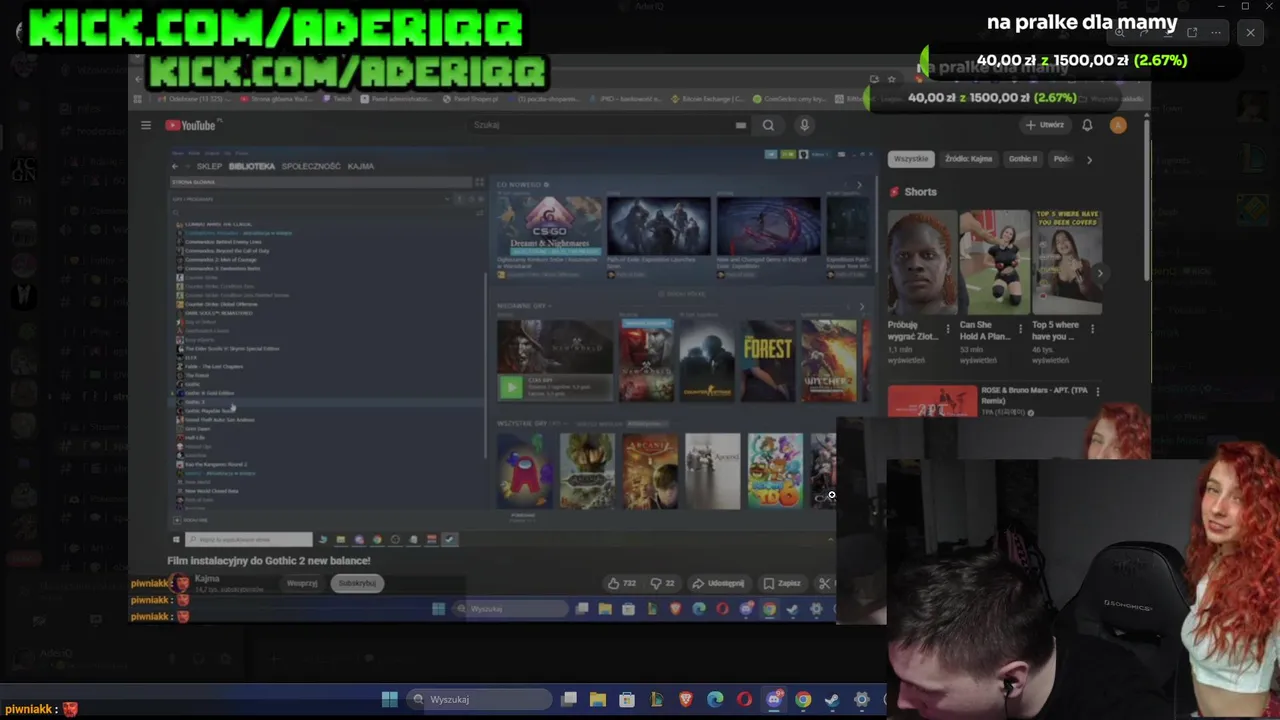Open the Can She Hold A Plan... Short

pos(994,262)
